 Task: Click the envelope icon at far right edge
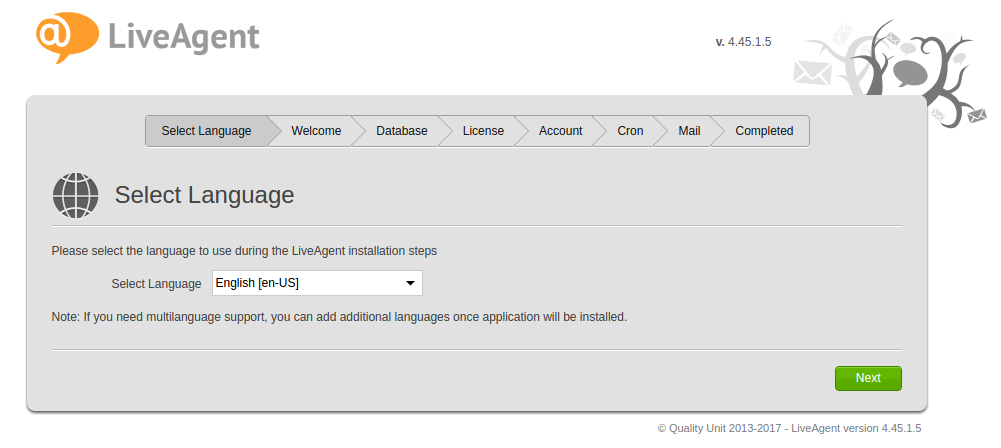pos(977,118)
